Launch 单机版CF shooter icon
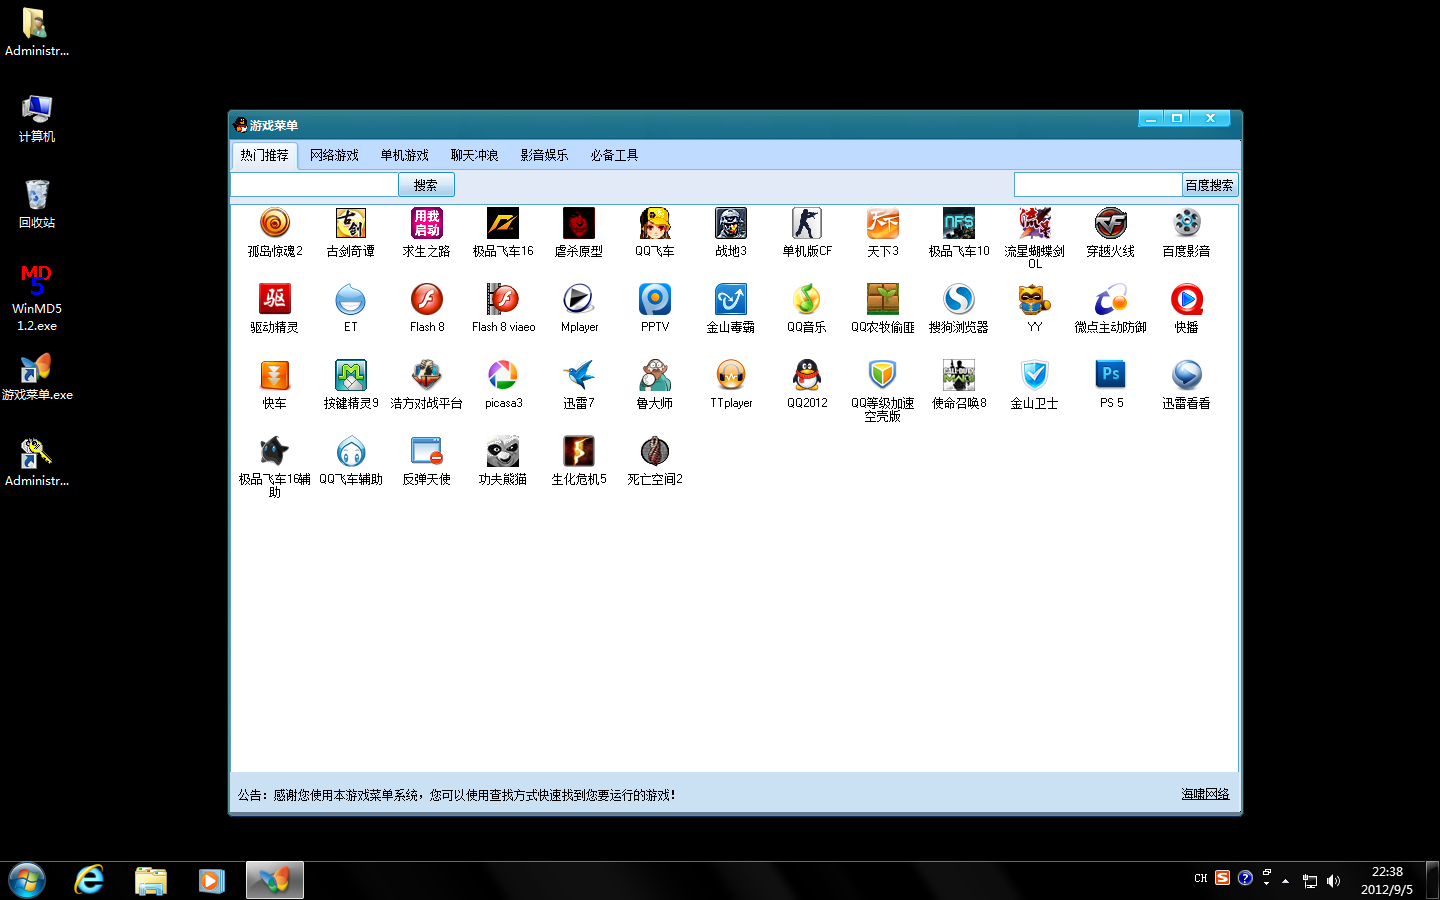 (x=807, y=223)
